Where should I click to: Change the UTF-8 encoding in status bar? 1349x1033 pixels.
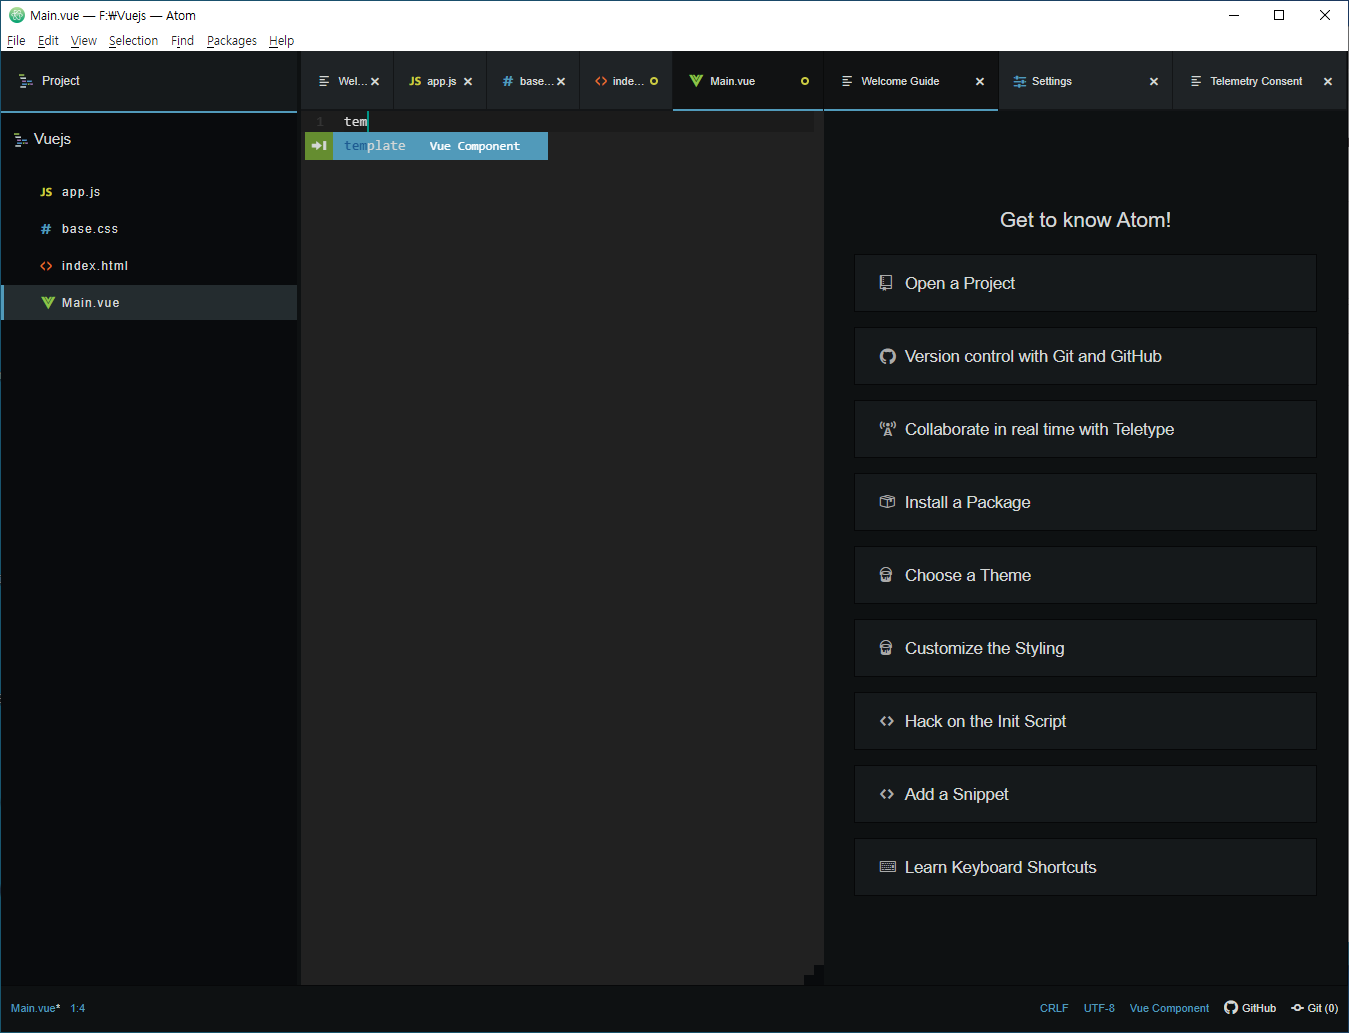[1099, 1008]
